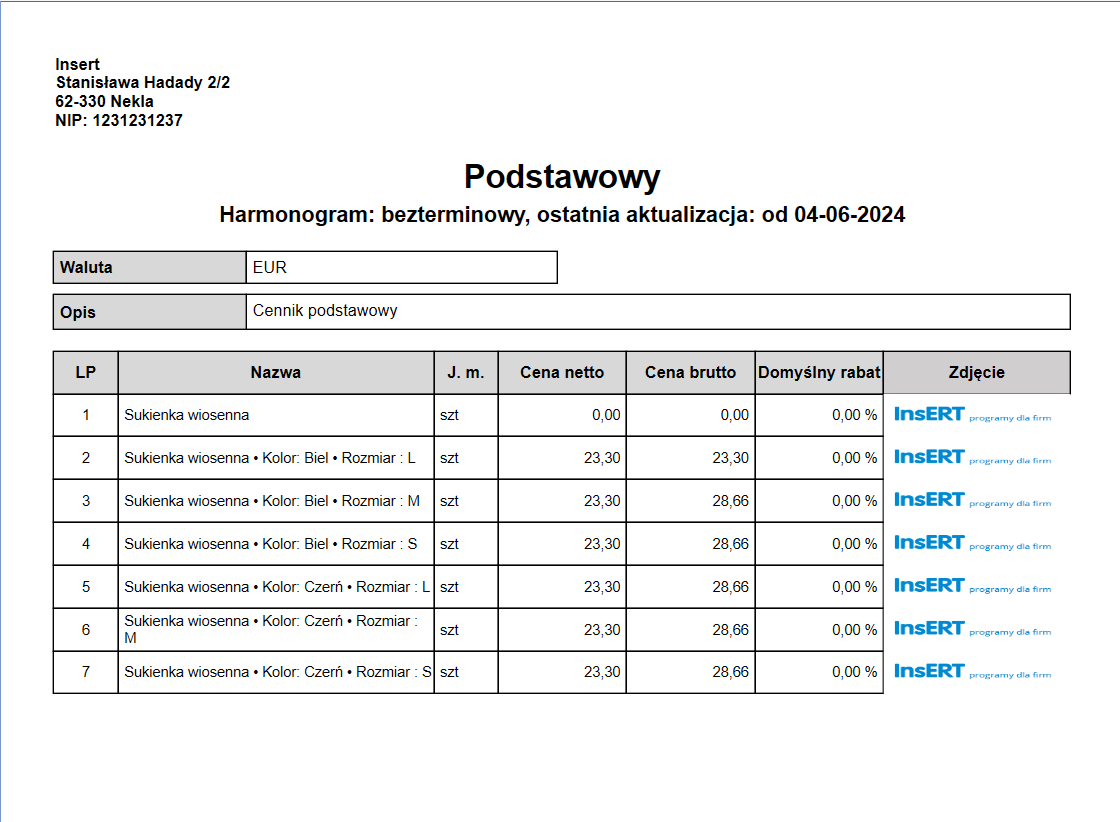Select 'Sukienka wiosenna • Kolor: Czerń • Rozmiar : S'
The image size is (1120, 822).
[x=278, y=671]
